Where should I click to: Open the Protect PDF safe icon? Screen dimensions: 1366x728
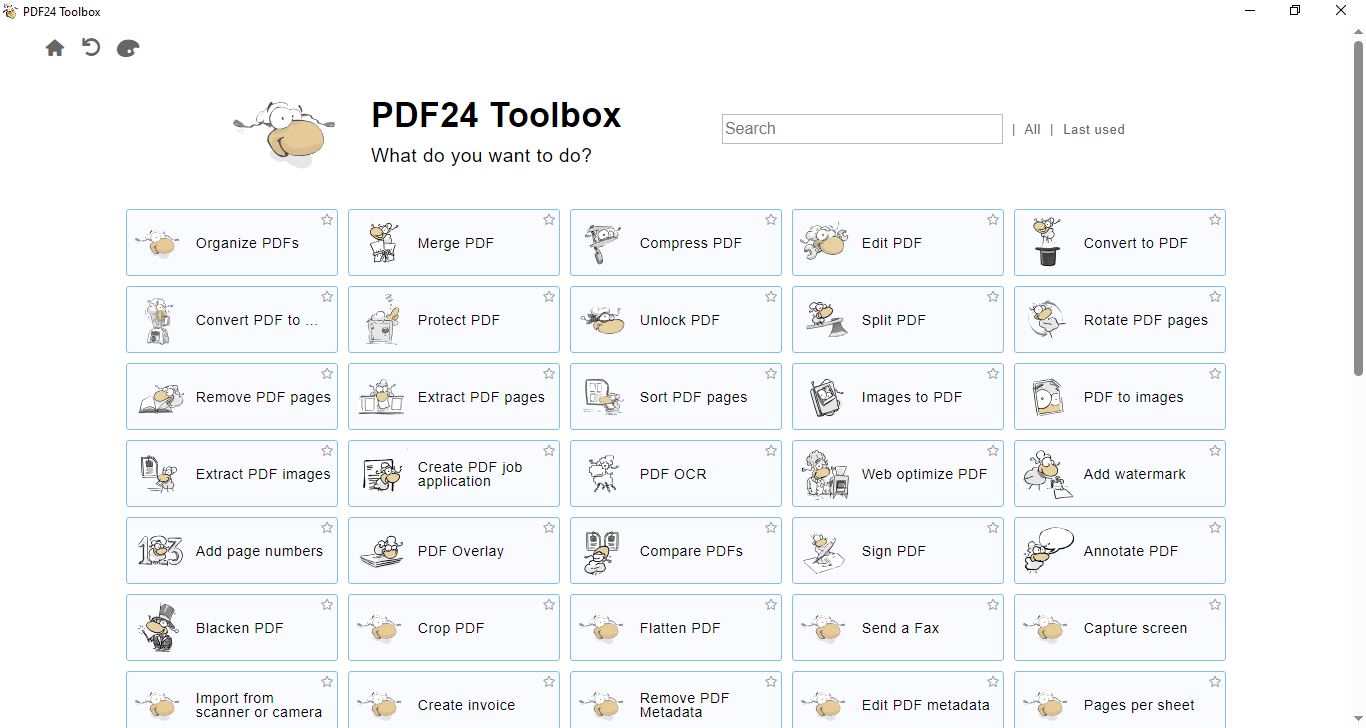tap(382, 320)
